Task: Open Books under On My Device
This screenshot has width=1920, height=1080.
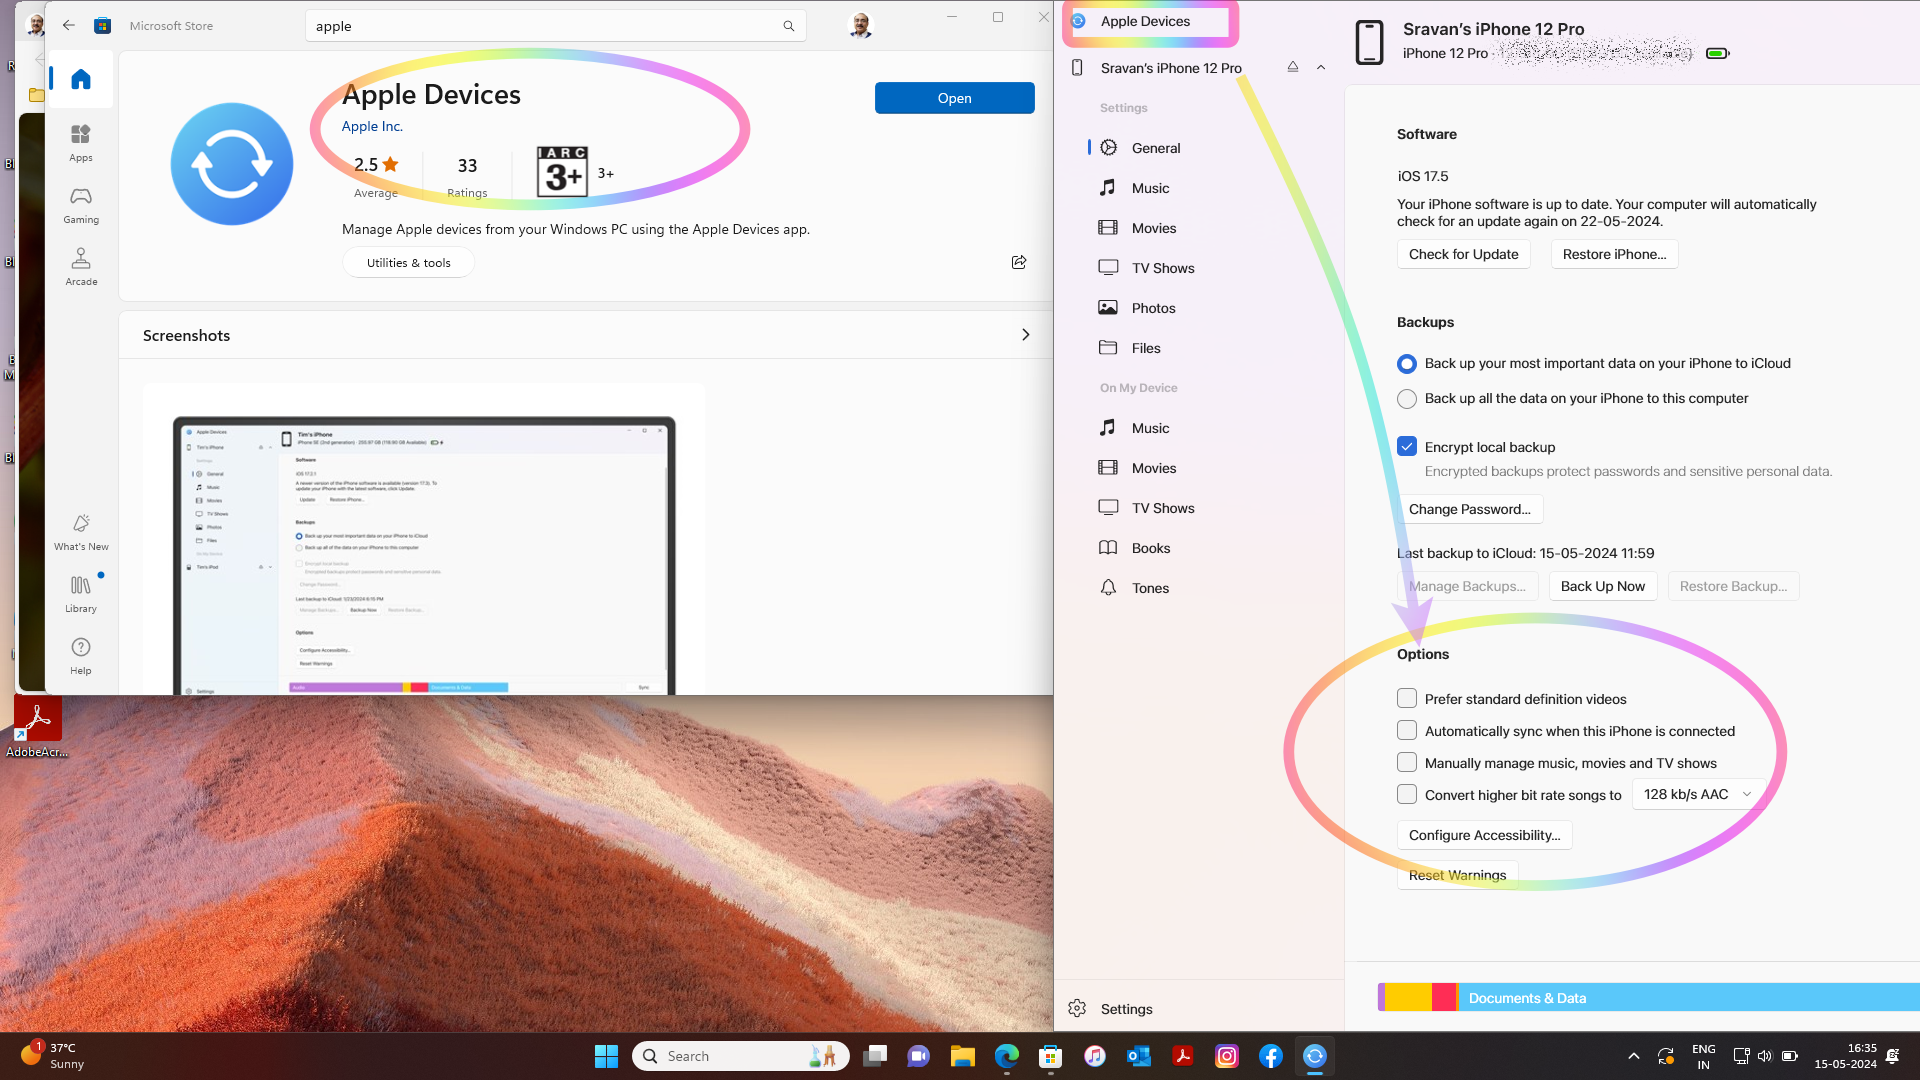Action: click(1150, 548)
